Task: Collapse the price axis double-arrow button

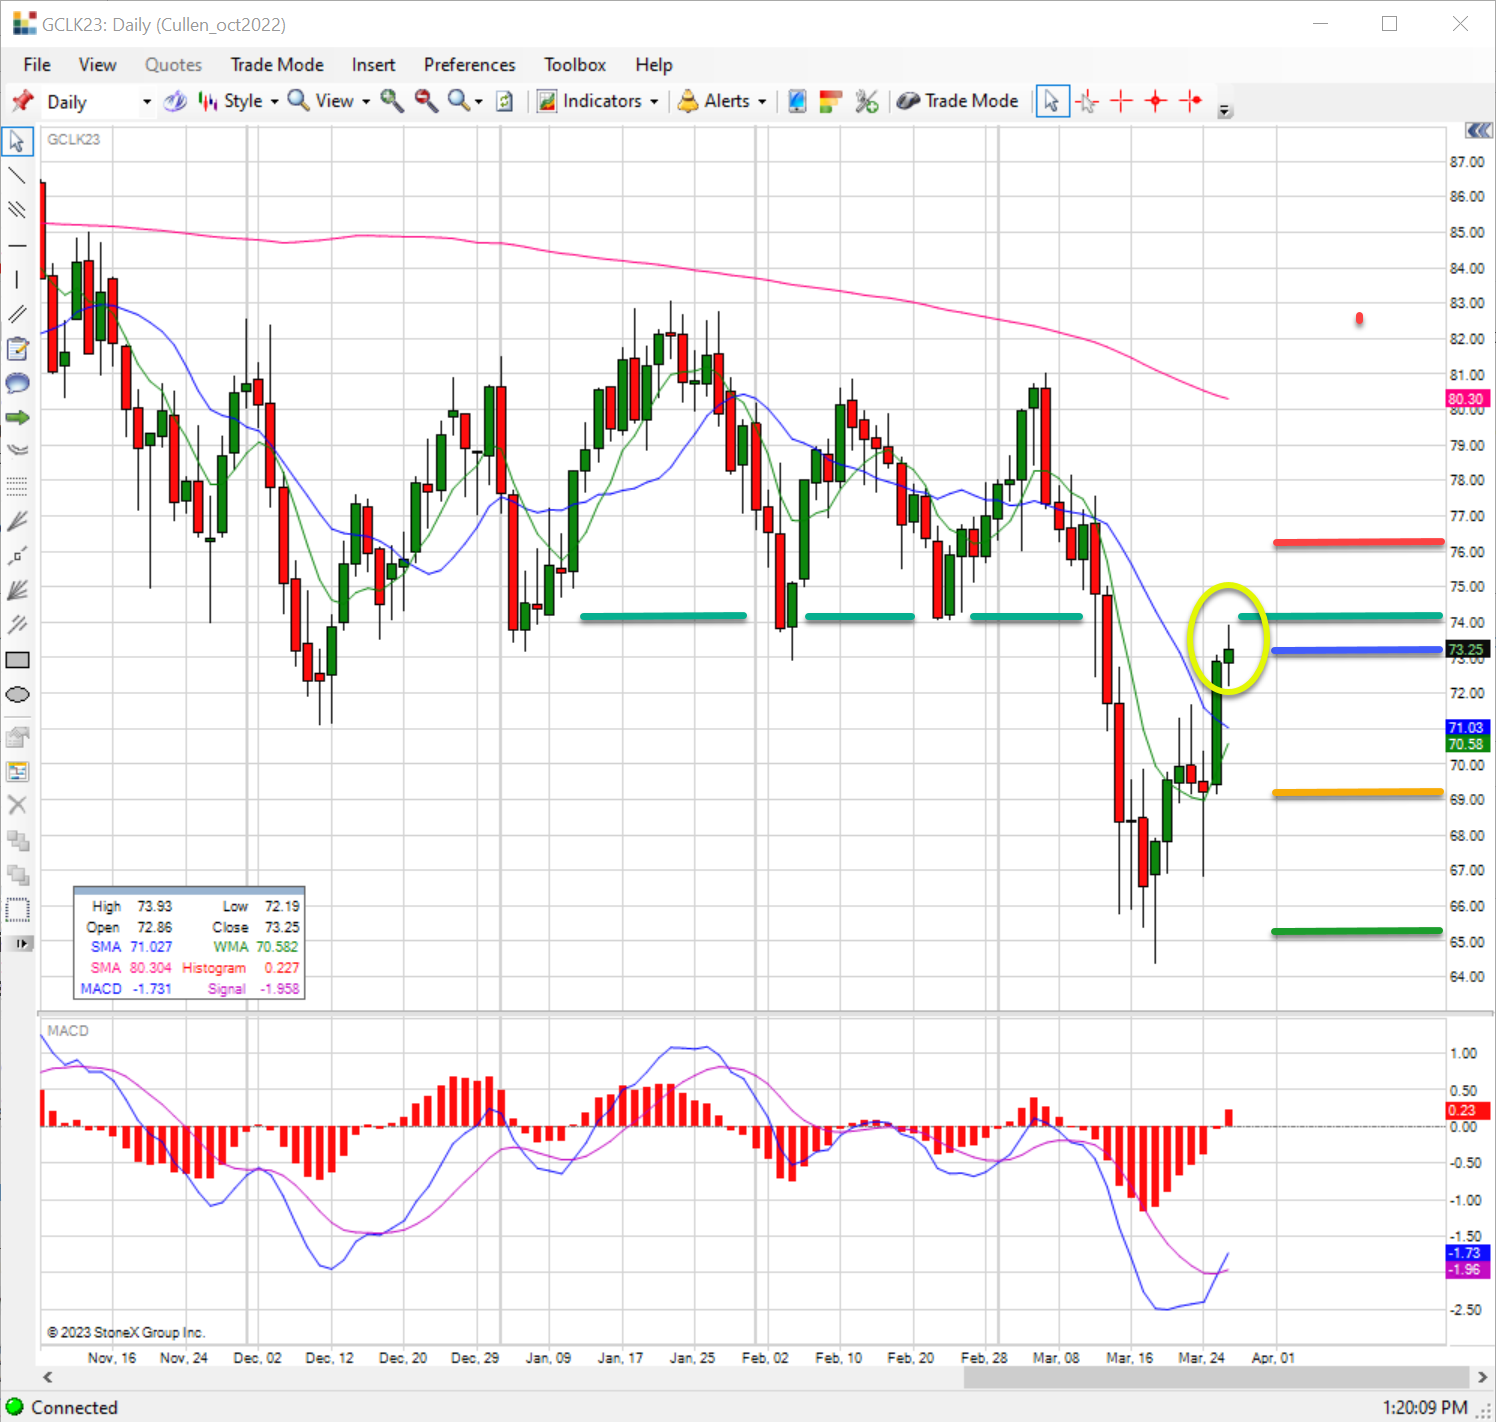Action: [1479, 131]
